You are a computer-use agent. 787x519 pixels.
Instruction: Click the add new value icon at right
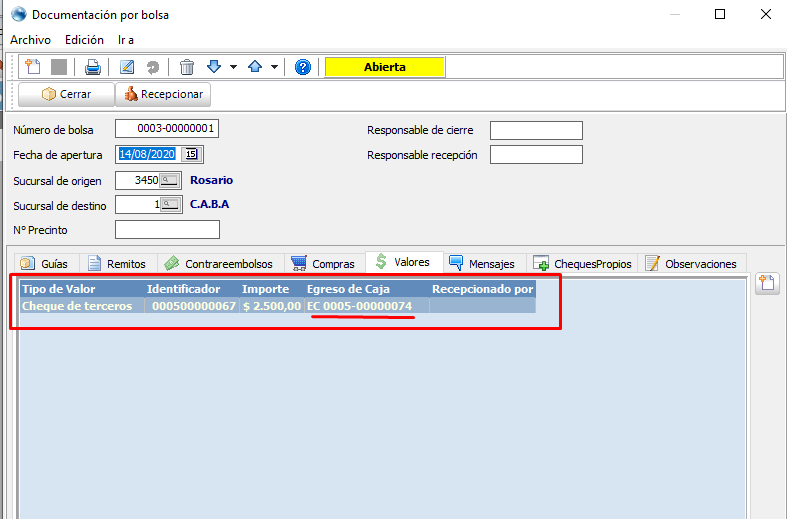pos(767,283)
